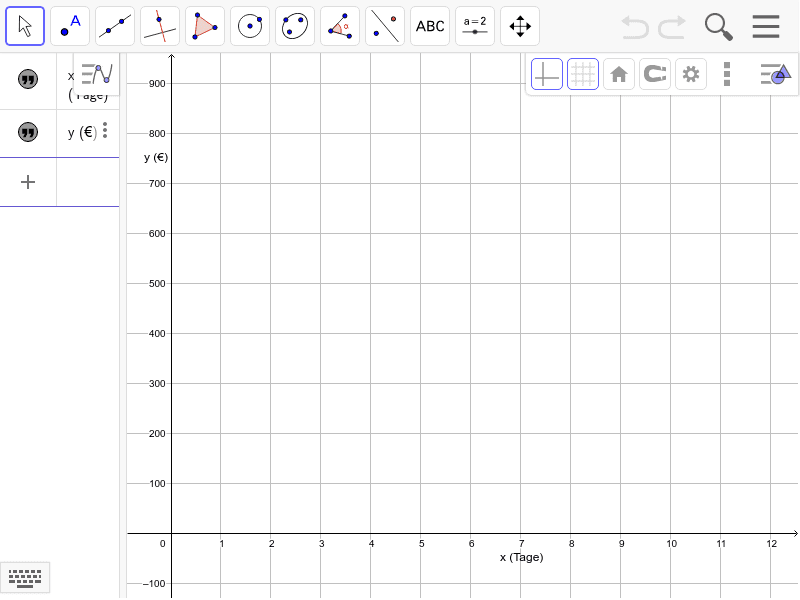Click the x (Tage) axis label
The image size is (800, 600).
click(521, 557)
